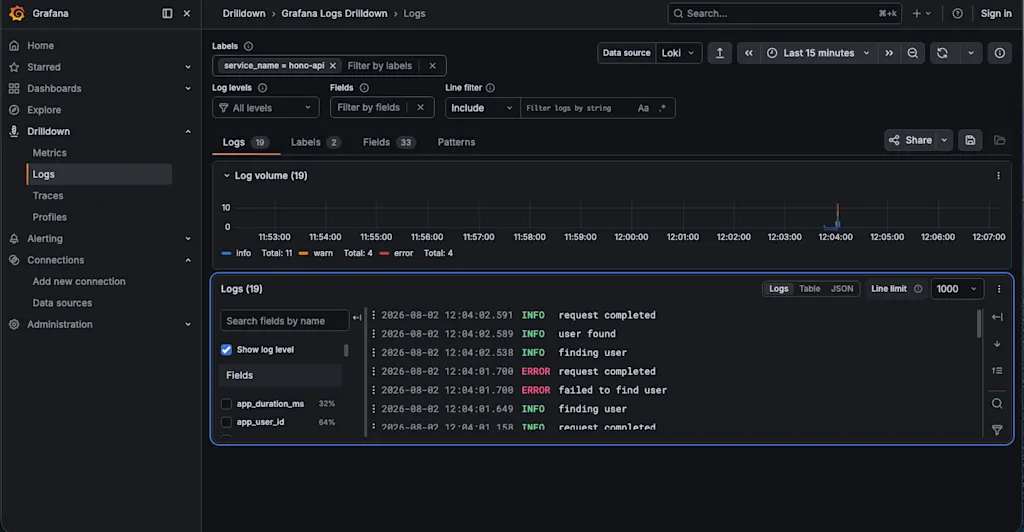
Task: Select the Logs view mode button
Action: click(x=778, y=289)
